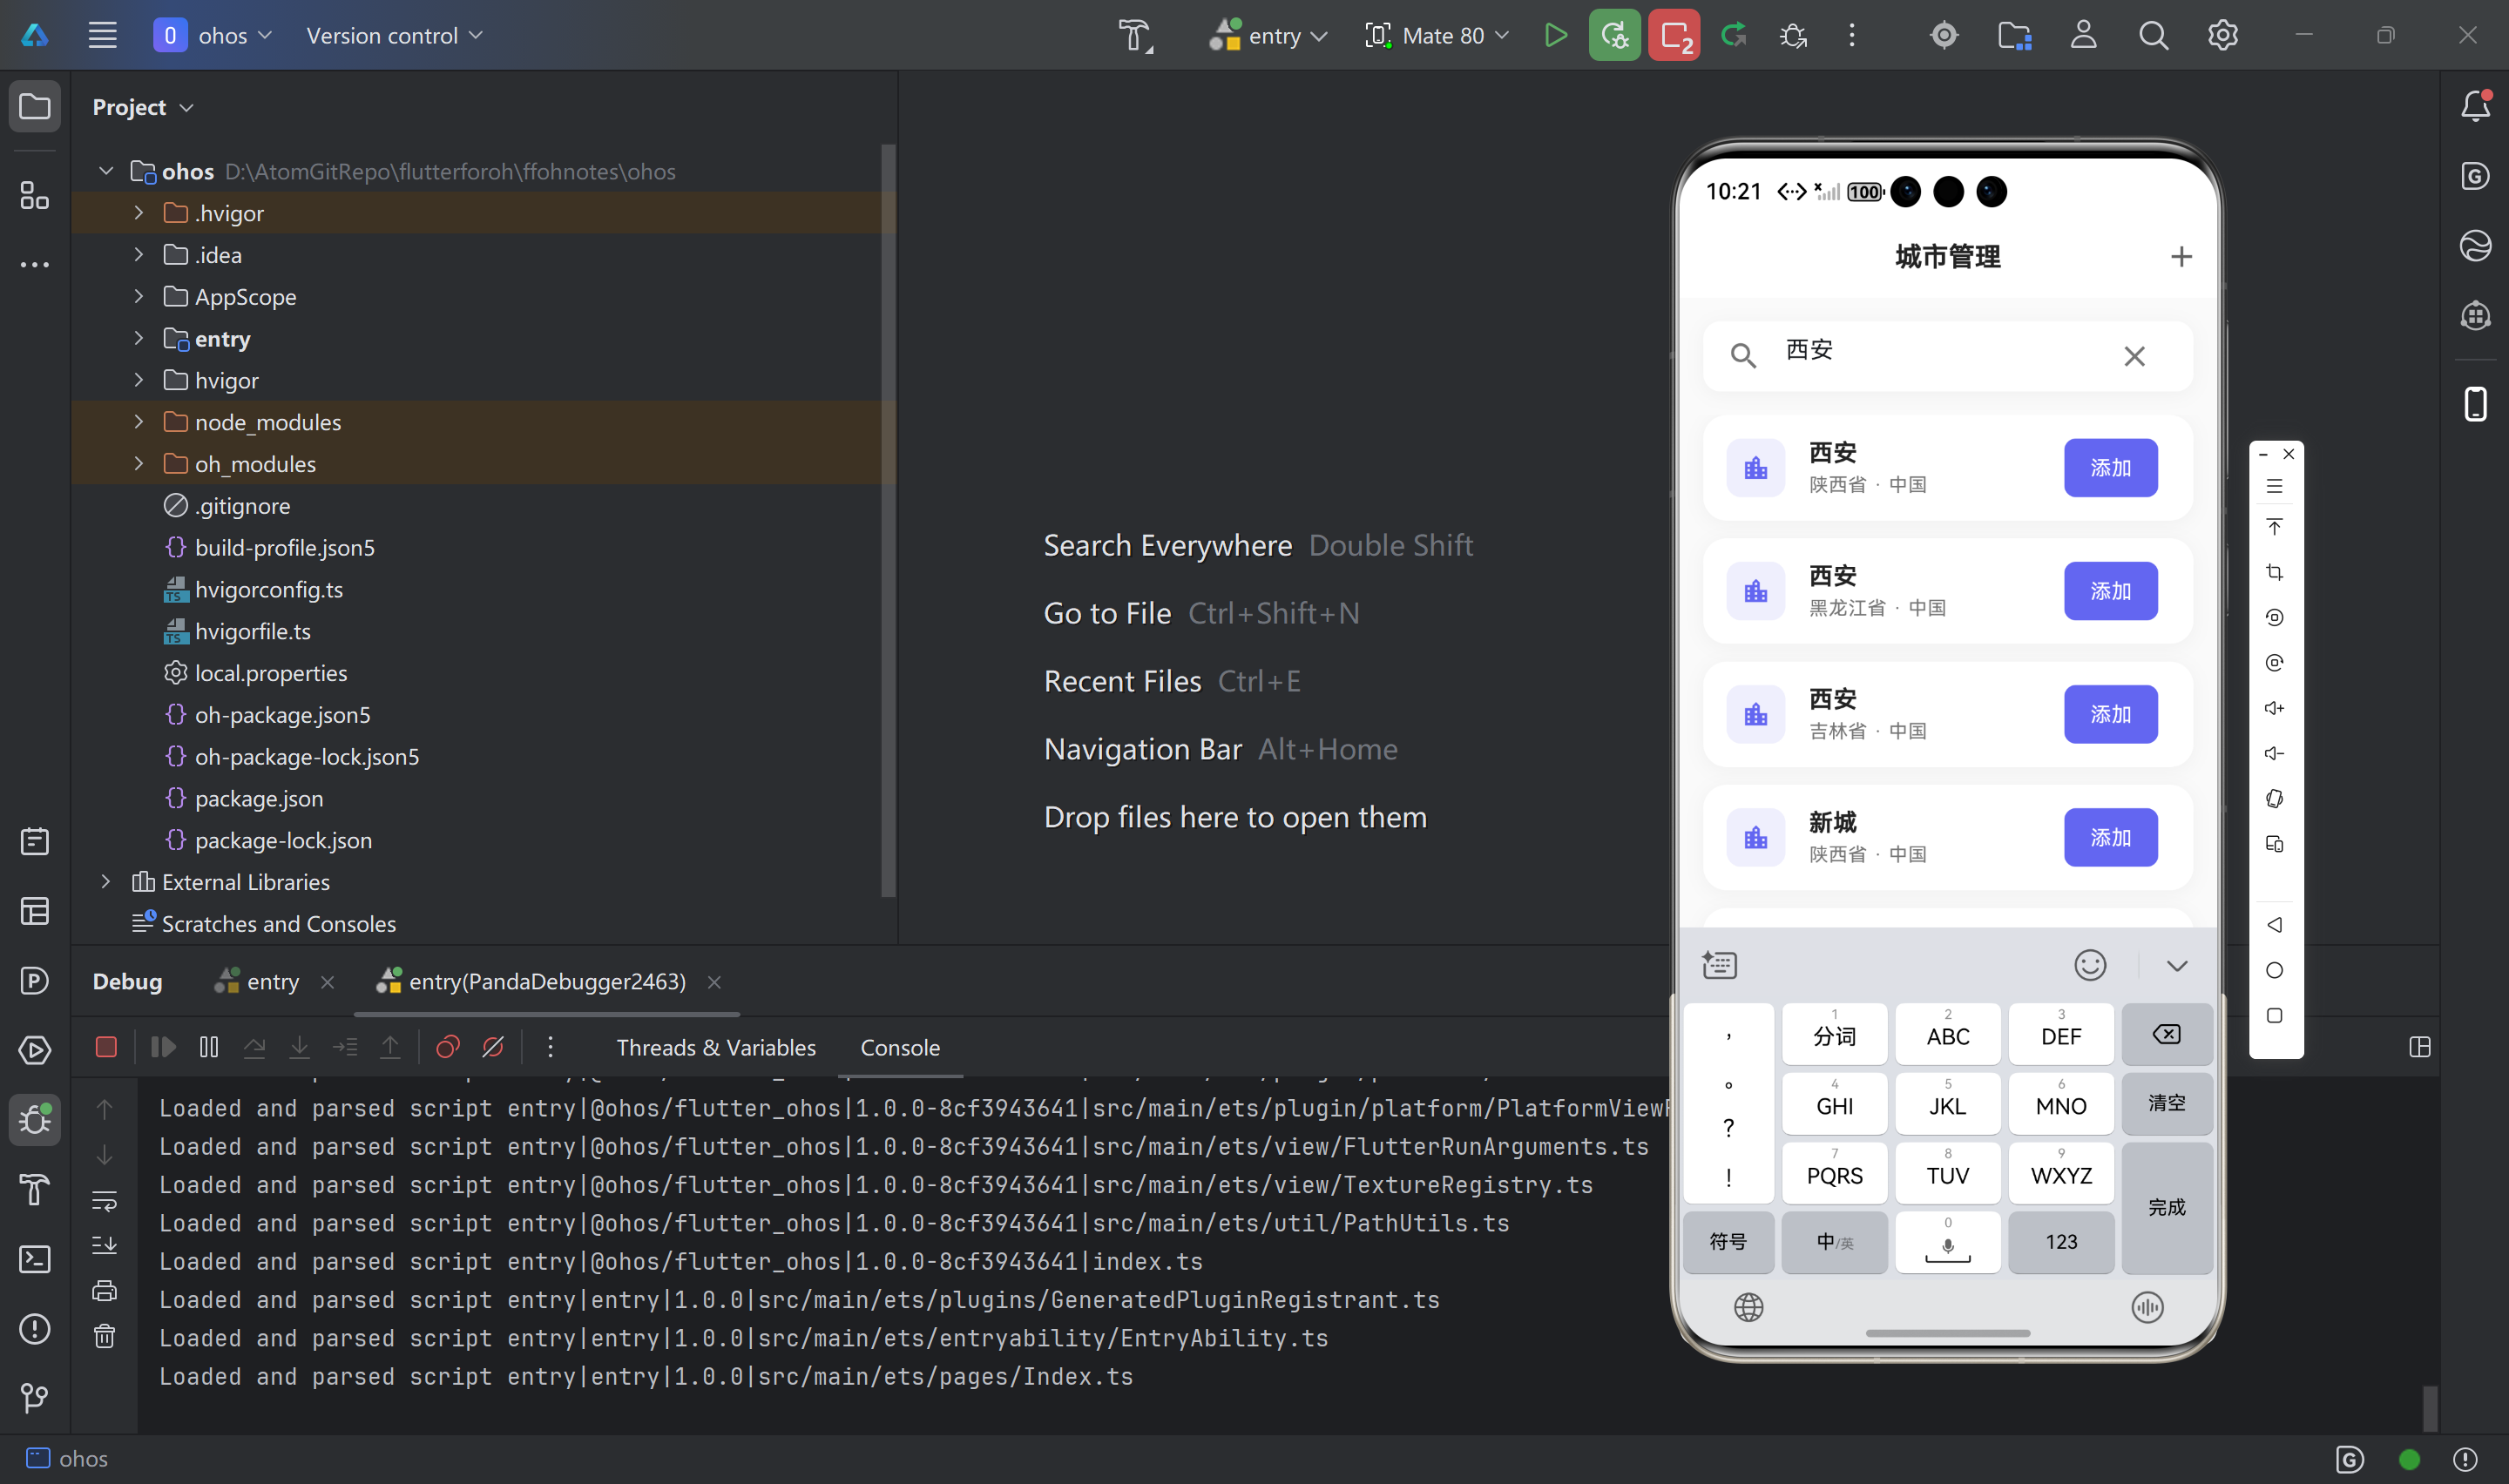The height and width of the screenshot is (1484, 2509).
Task: Click the Mute Breakpoints icon
Action: coord(493,1047)
